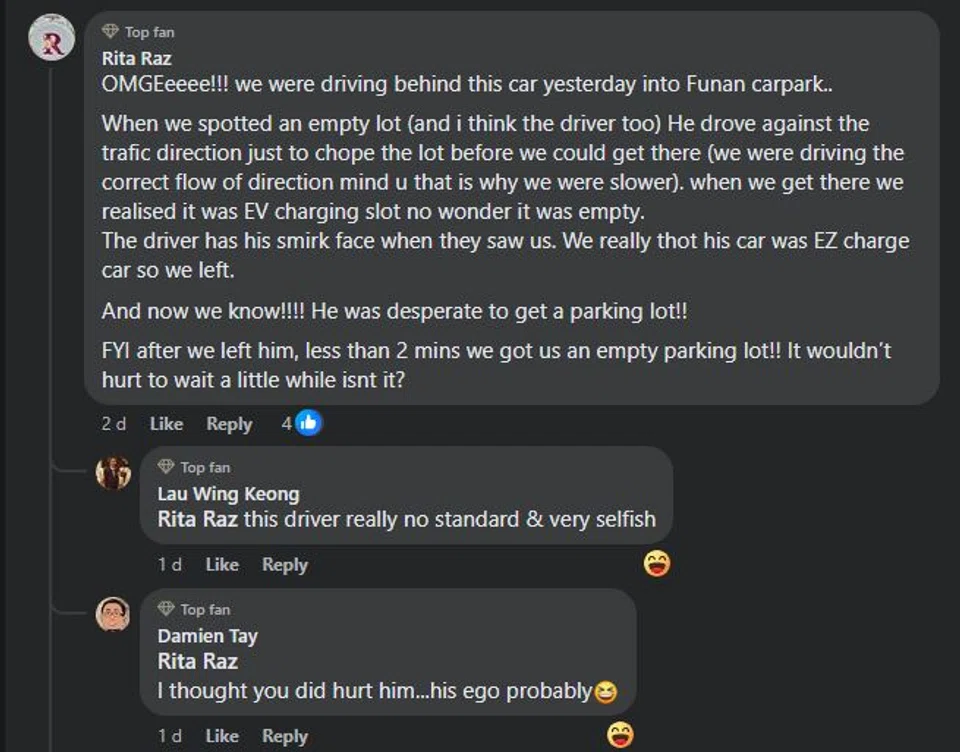Click the blue thumbs-up reaction icon
Image resolution: width=960 pixels, height=752 pixels.
click(x=309, y=423)
